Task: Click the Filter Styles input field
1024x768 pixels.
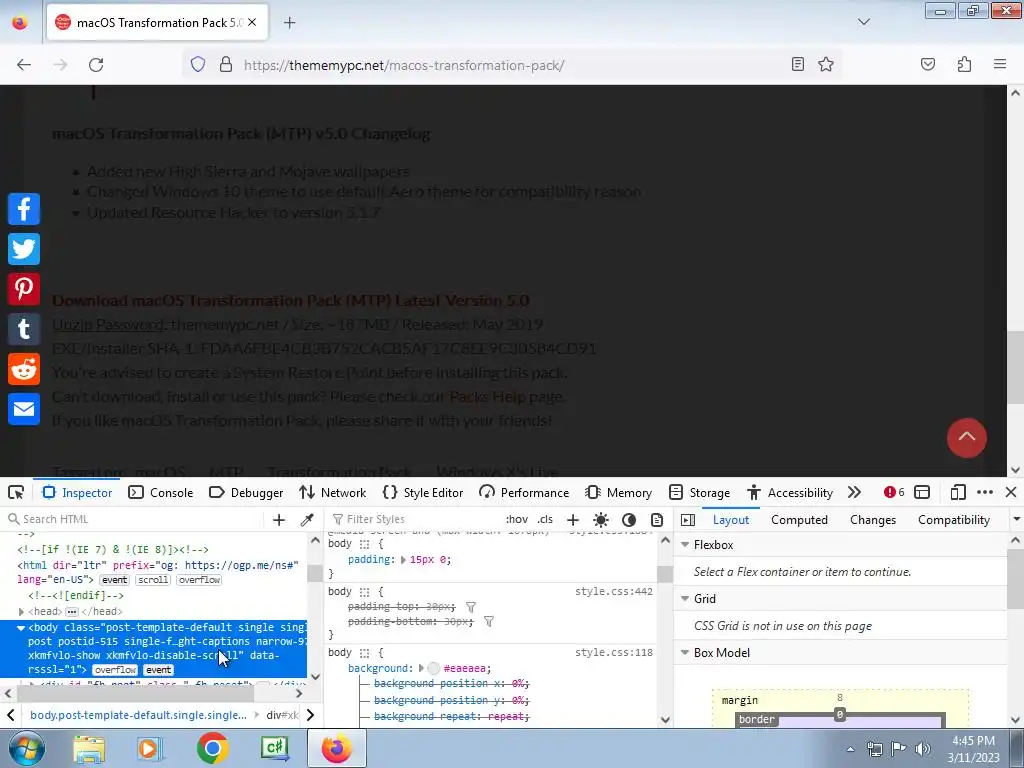Action: click(415, 519)
